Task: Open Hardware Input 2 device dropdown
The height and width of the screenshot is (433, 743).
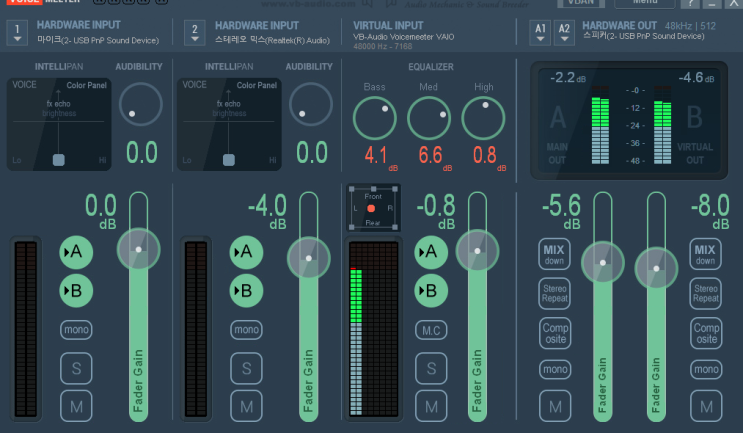Action: (x=194, y=33)
